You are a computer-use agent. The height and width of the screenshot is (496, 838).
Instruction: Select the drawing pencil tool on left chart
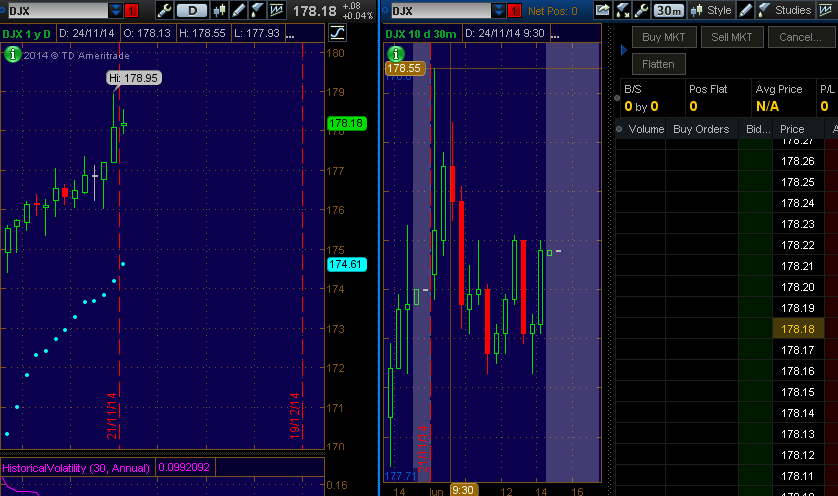click(237, 11)
